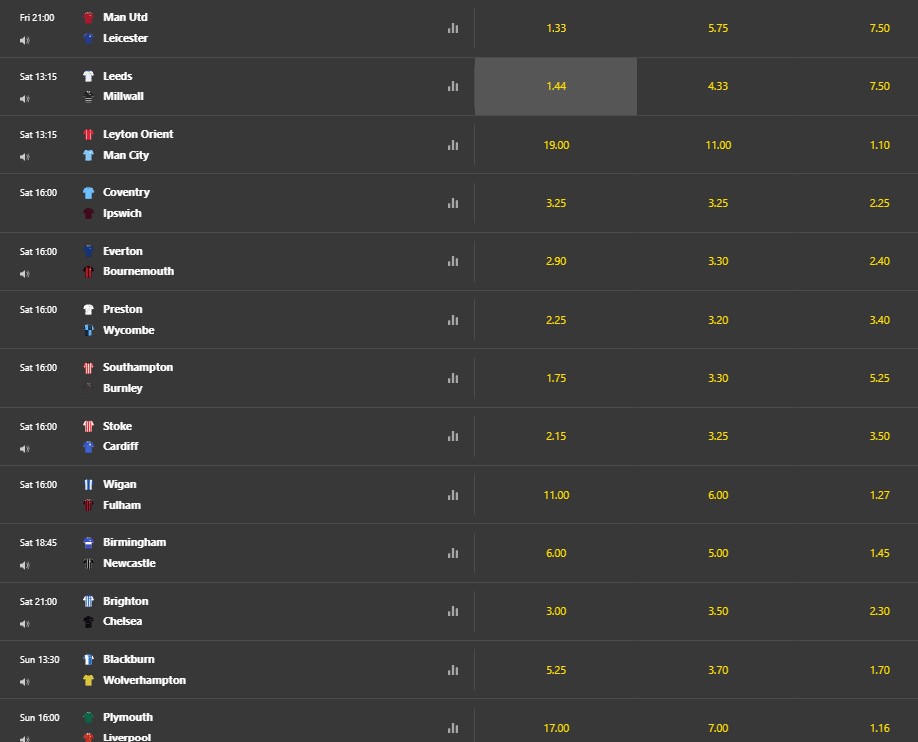The width and height of the screenshot is (918, 742).
Task: Click speaker icon for Birmingham vs Newcastle
Action: 25,565
